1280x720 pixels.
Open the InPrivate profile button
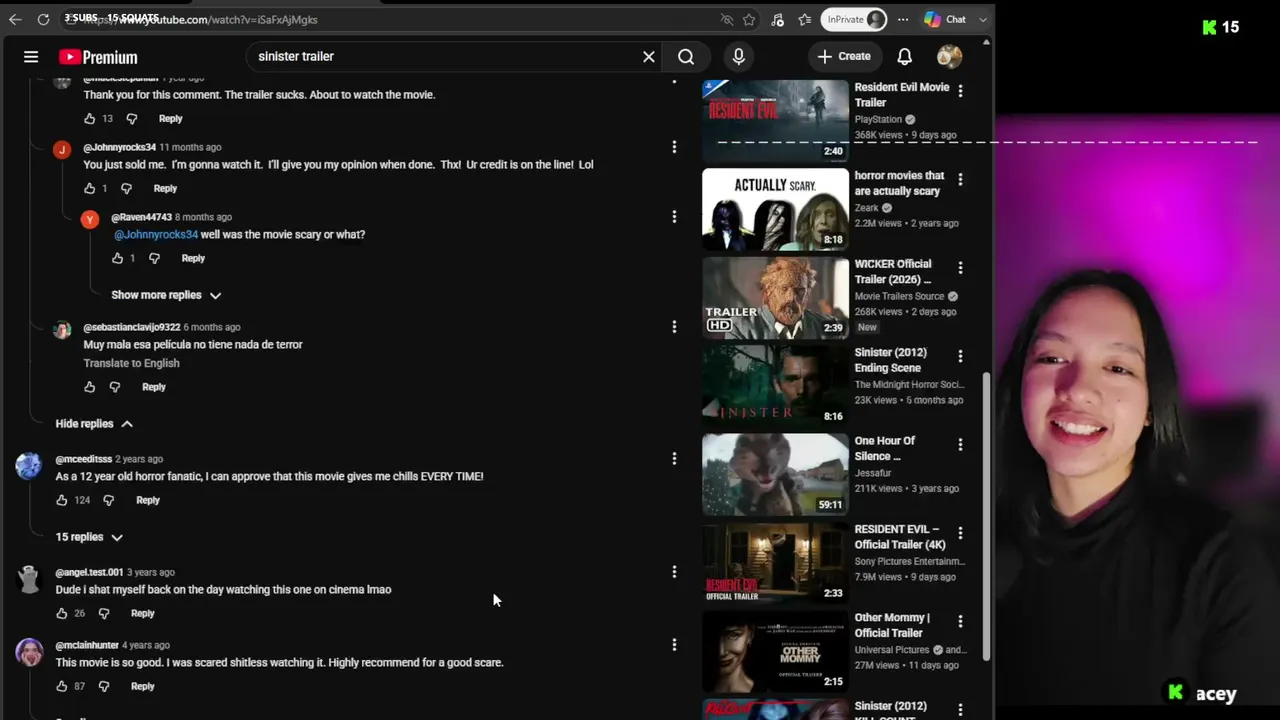(855, 19)
